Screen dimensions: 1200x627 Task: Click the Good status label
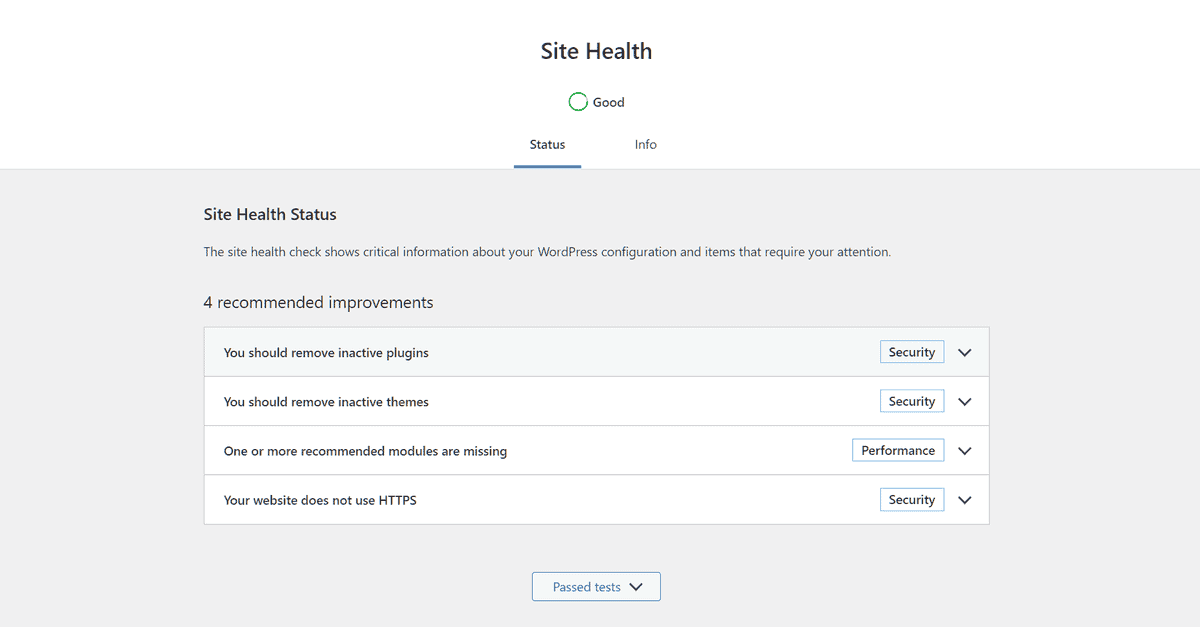(608, 102)
